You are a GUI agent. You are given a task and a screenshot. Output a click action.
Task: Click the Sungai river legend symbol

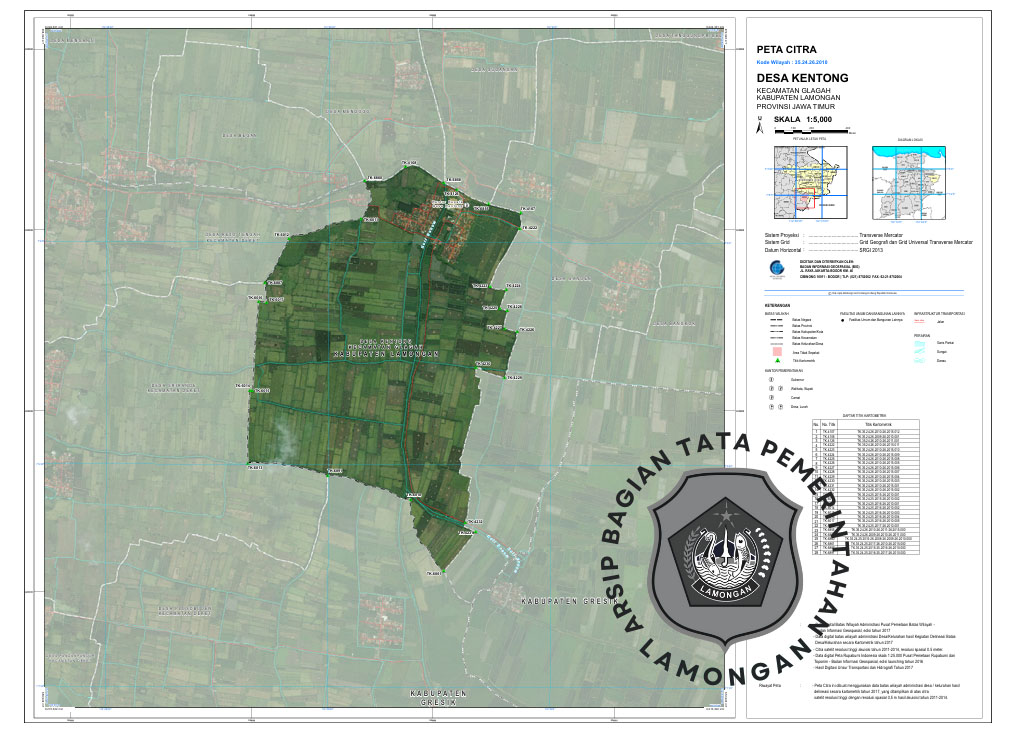(919, 352)
